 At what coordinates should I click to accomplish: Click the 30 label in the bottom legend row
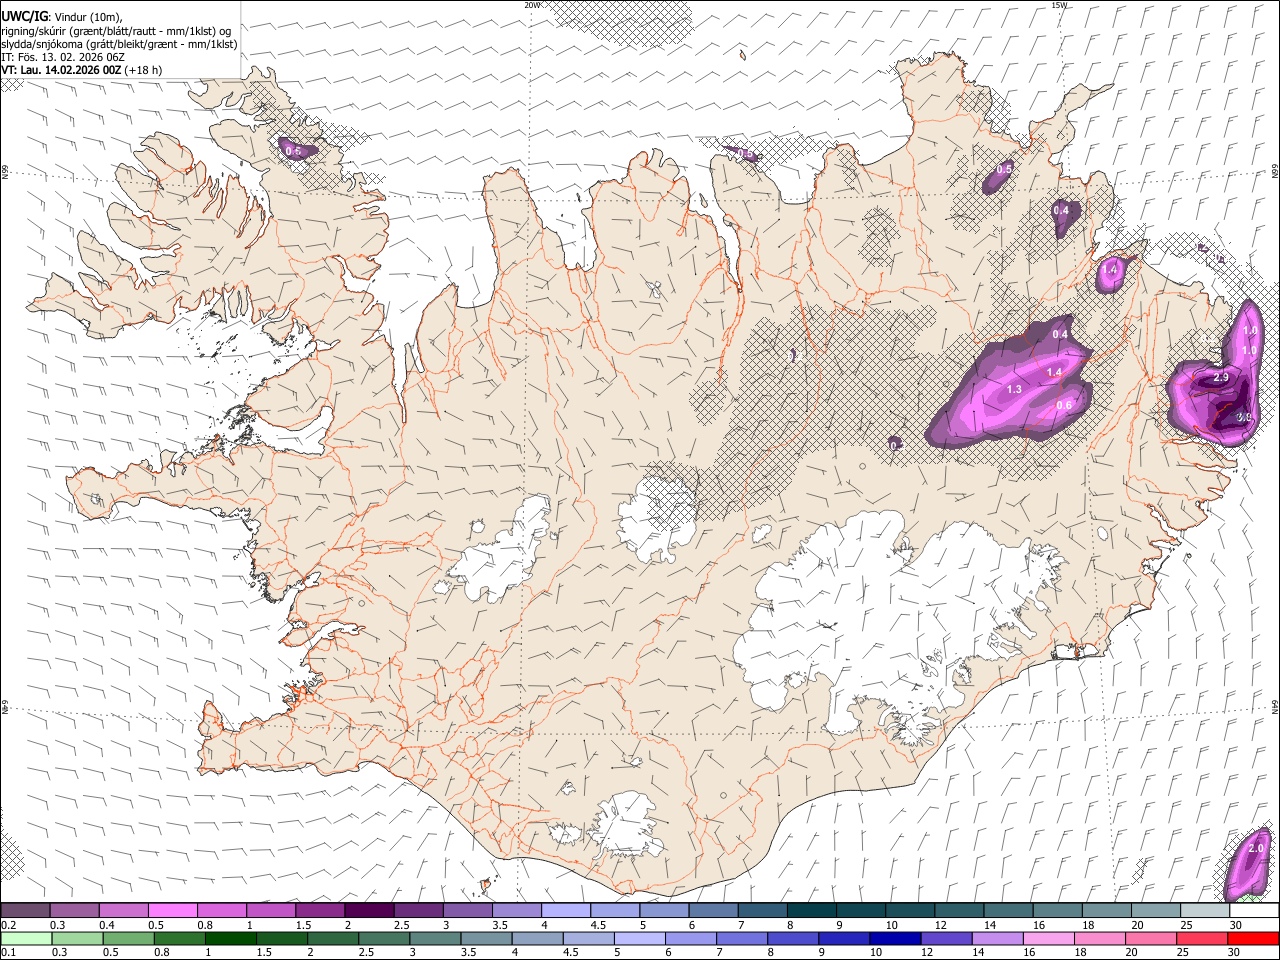coord(1235,952)
